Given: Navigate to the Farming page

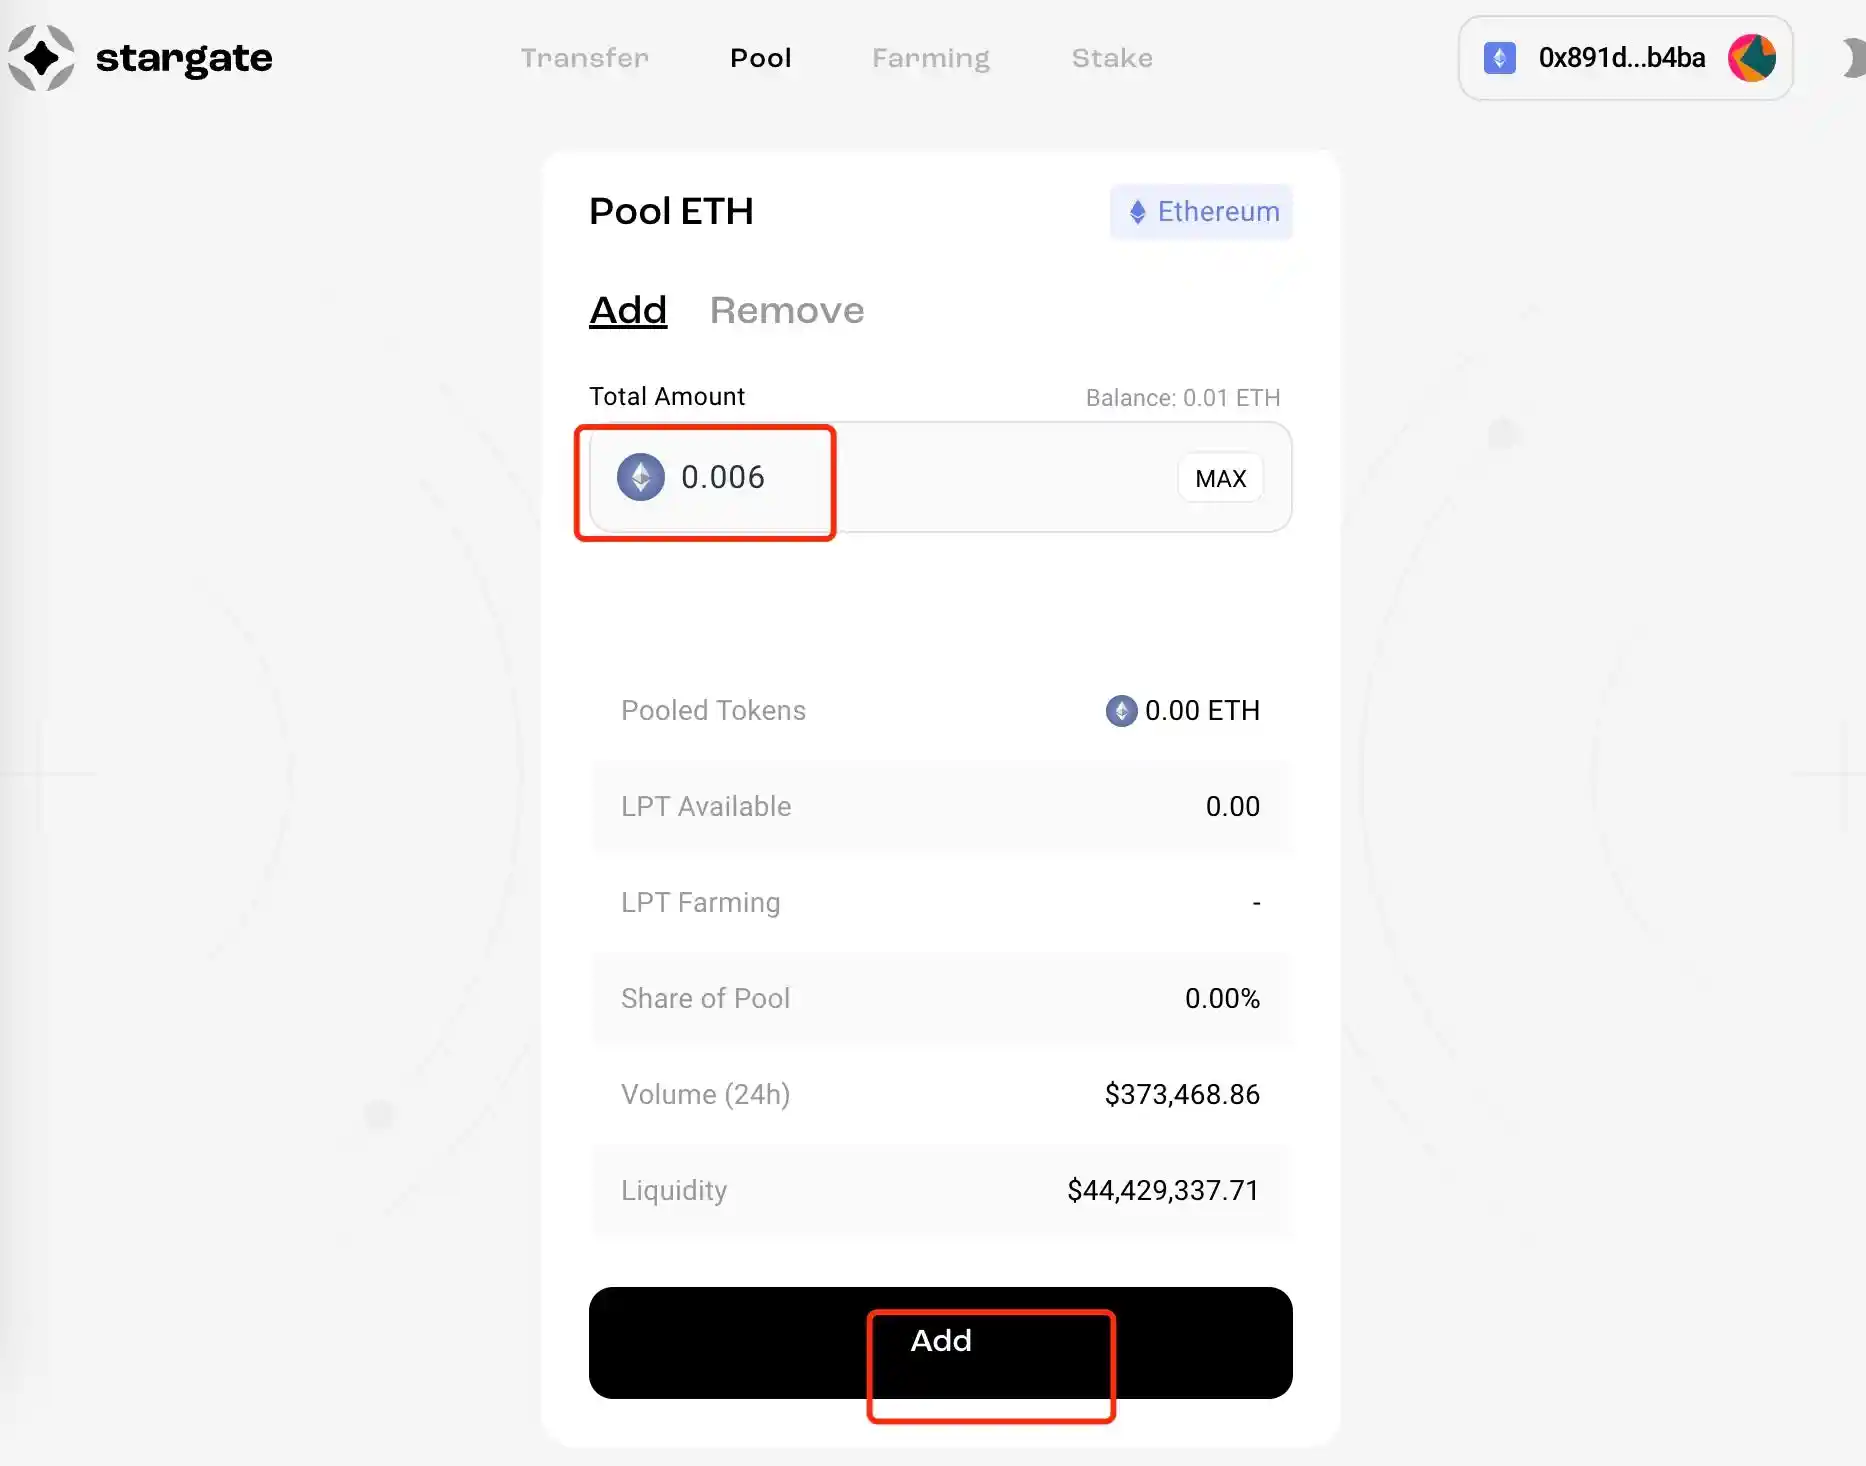Looking at the screenshot, I should coord(931,58).
